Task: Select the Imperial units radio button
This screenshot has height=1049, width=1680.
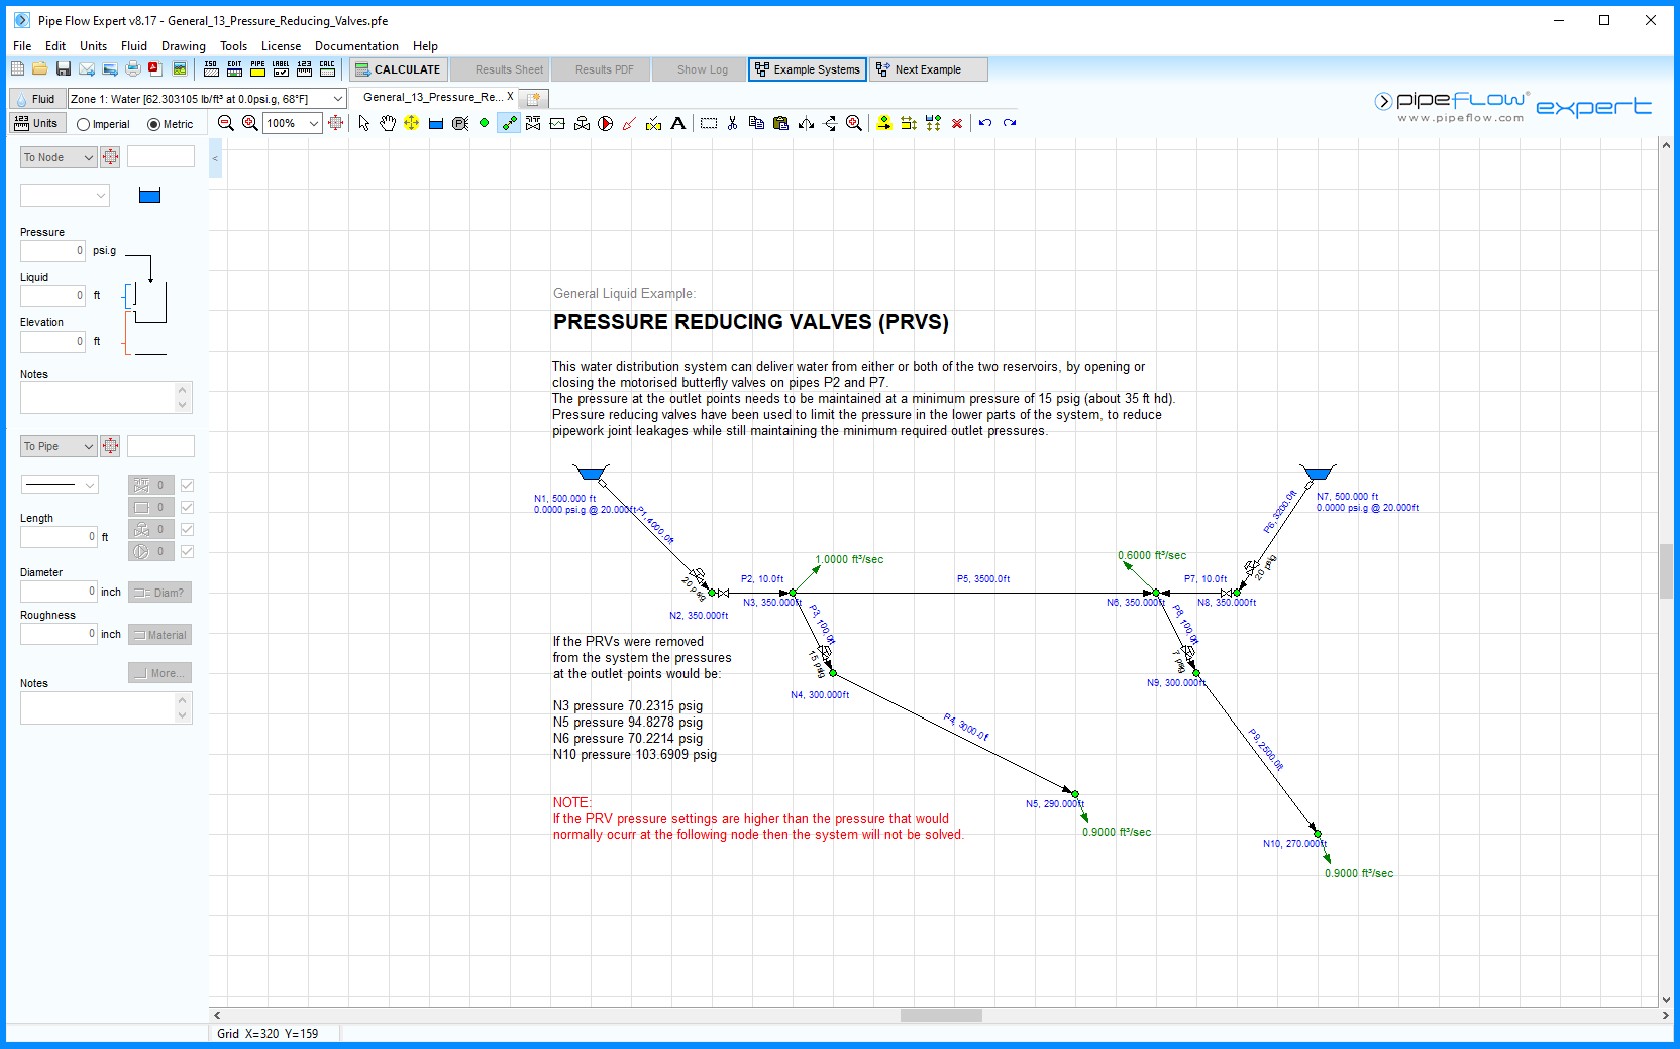Action: tap(84, 124)
